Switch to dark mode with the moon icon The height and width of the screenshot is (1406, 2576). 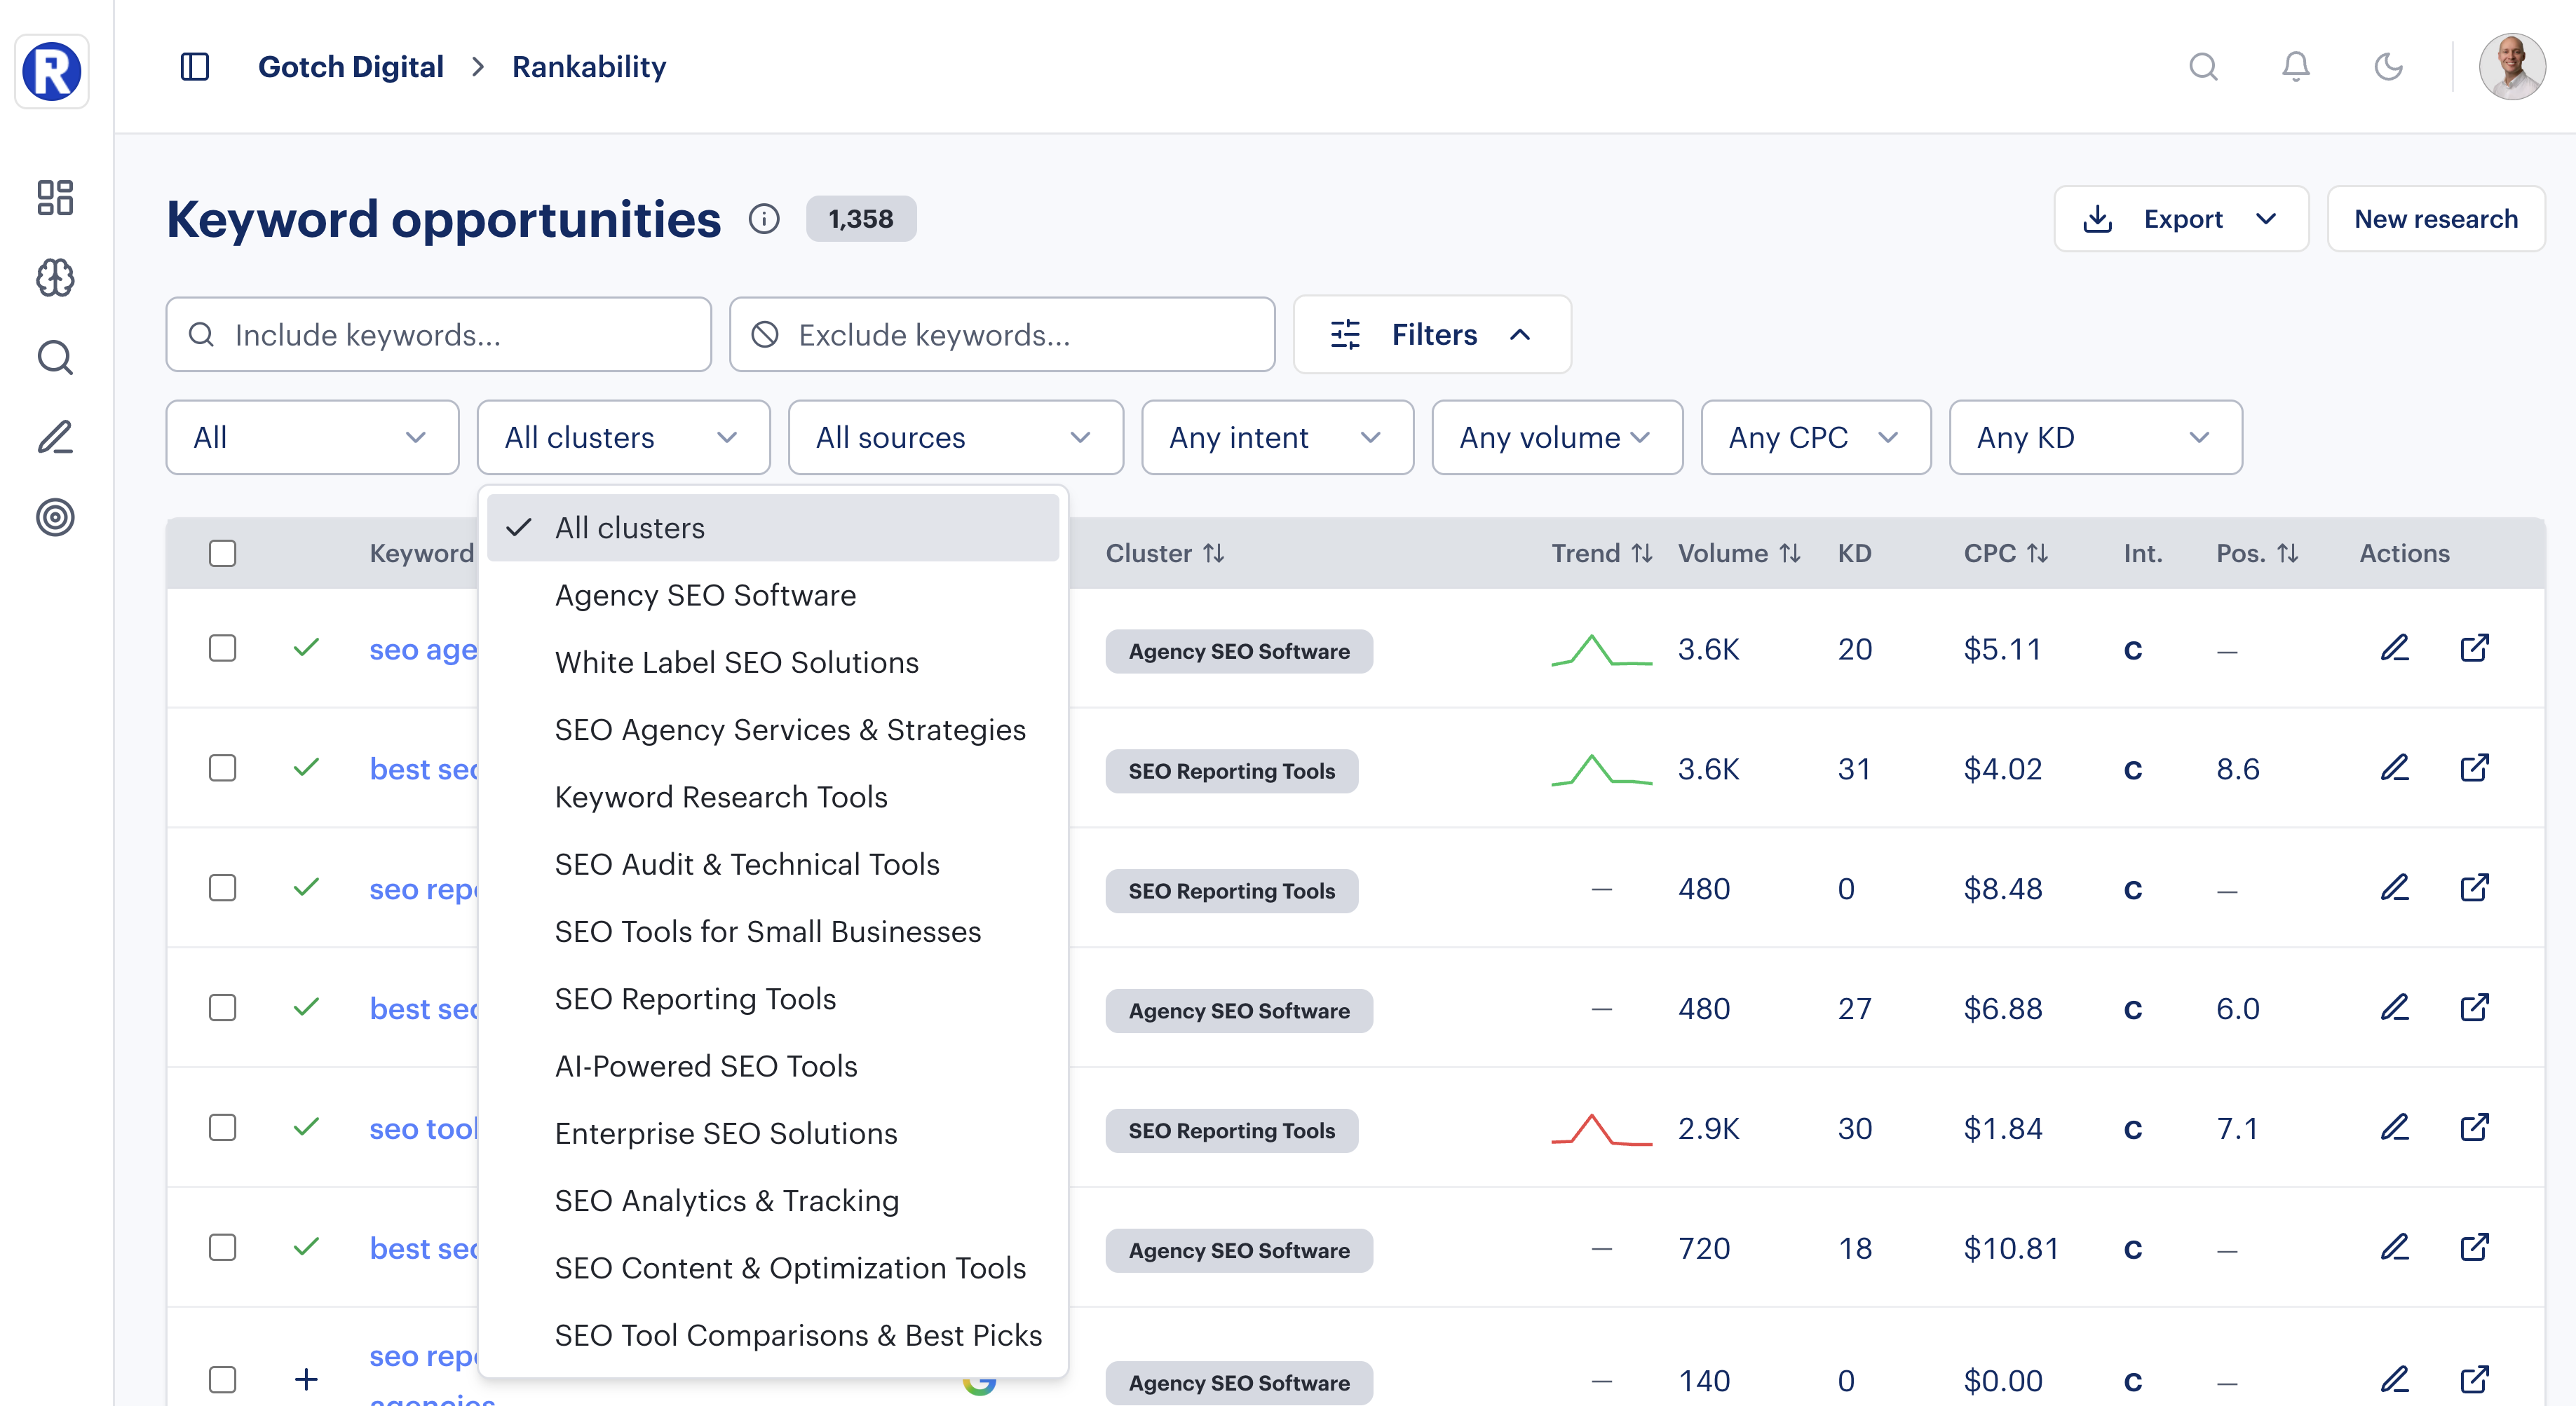click(x=2388, y=67)
